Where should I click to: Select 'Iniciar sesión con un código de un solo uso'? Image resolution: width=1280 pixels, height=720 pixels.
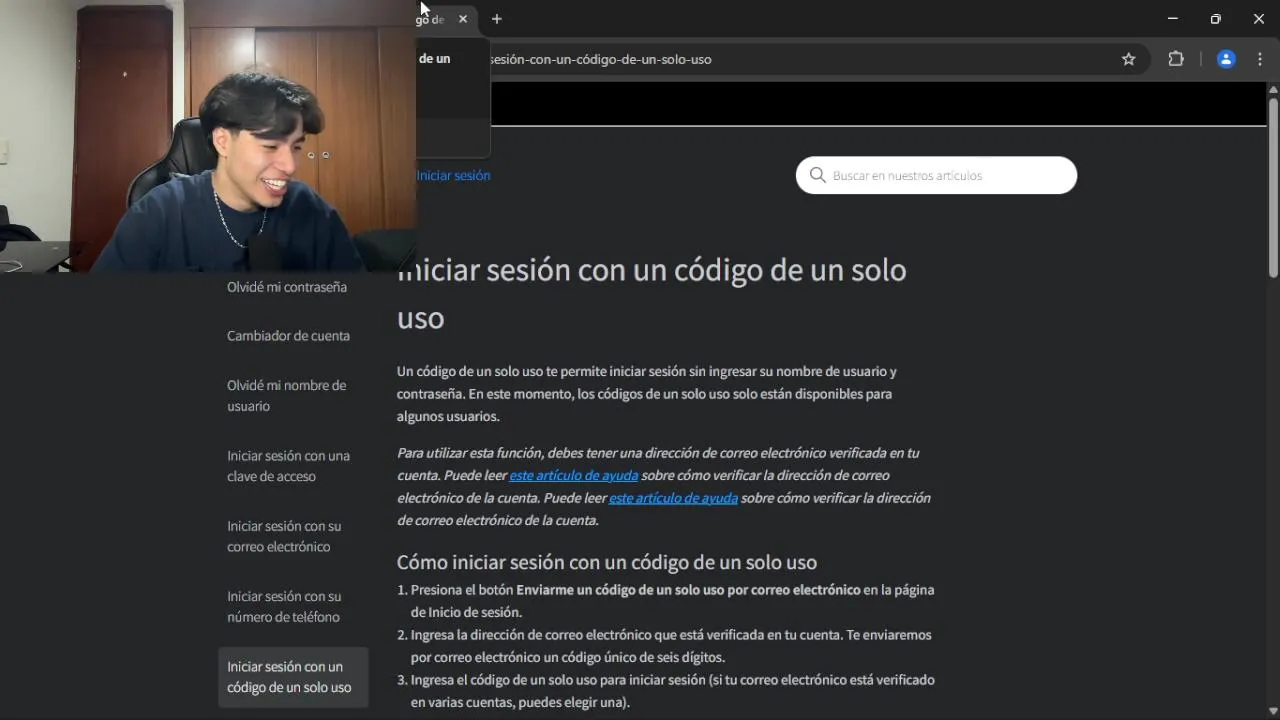pyautogui.click(x=293, y=677)
